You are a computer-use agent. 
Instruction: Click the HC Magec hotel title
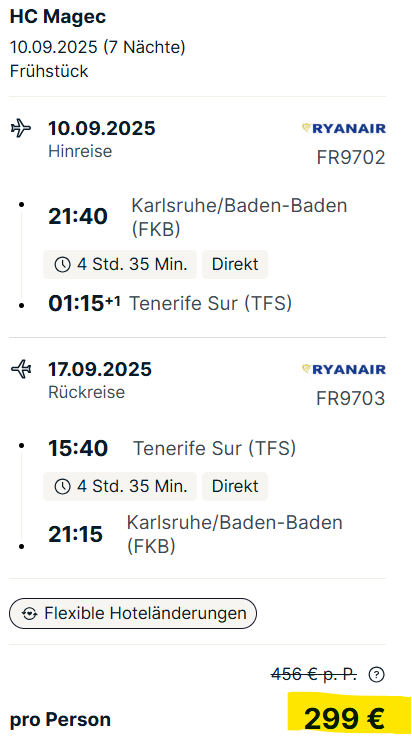point(58,17)
